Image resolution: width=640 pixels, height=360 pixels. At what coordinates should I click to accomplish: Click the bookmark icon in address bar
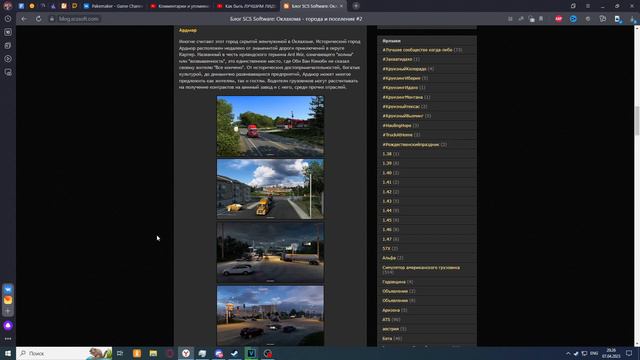(x=541, y=19)
